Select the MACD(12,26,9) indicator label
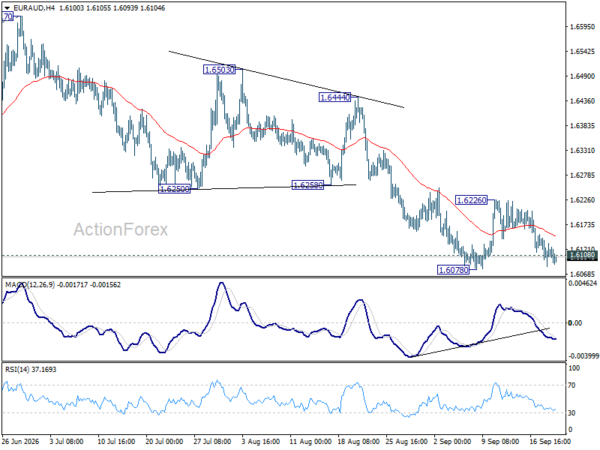Image resolution: width=600 pixels, height=450 pixels. coord(30,285)
